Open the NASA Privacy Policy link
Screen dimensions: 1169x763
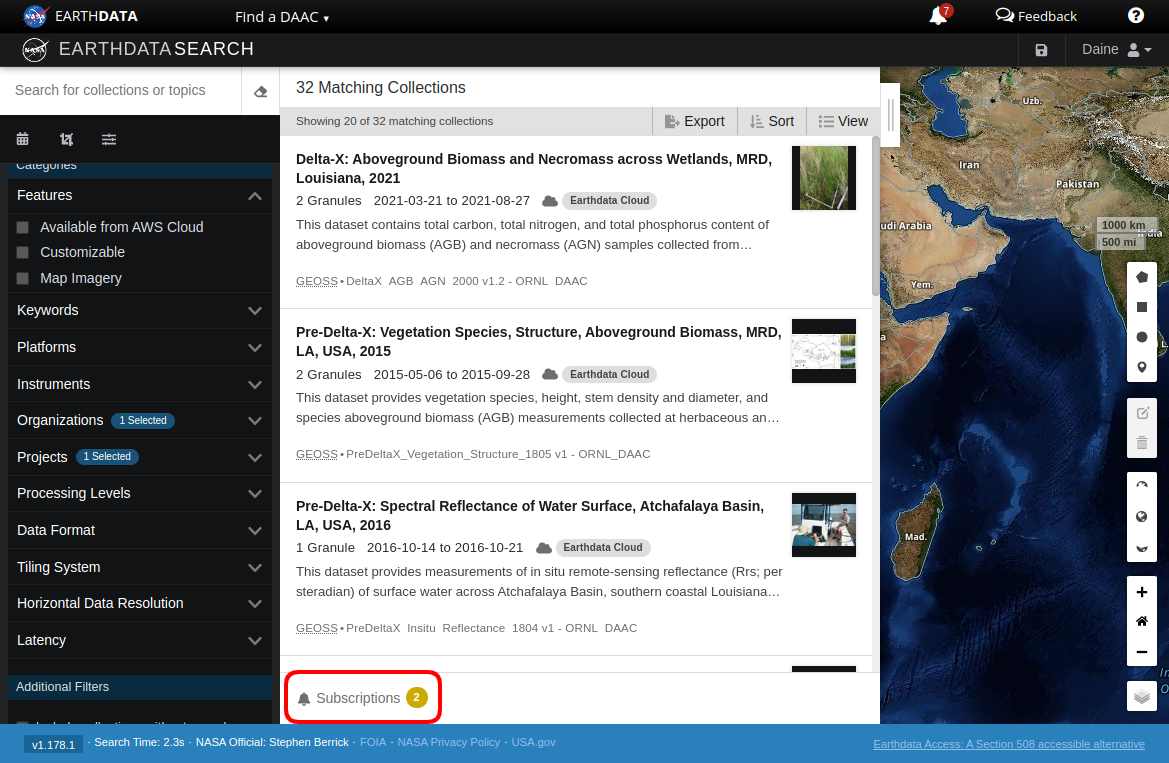pyautogui.click(x=449, y=742)
